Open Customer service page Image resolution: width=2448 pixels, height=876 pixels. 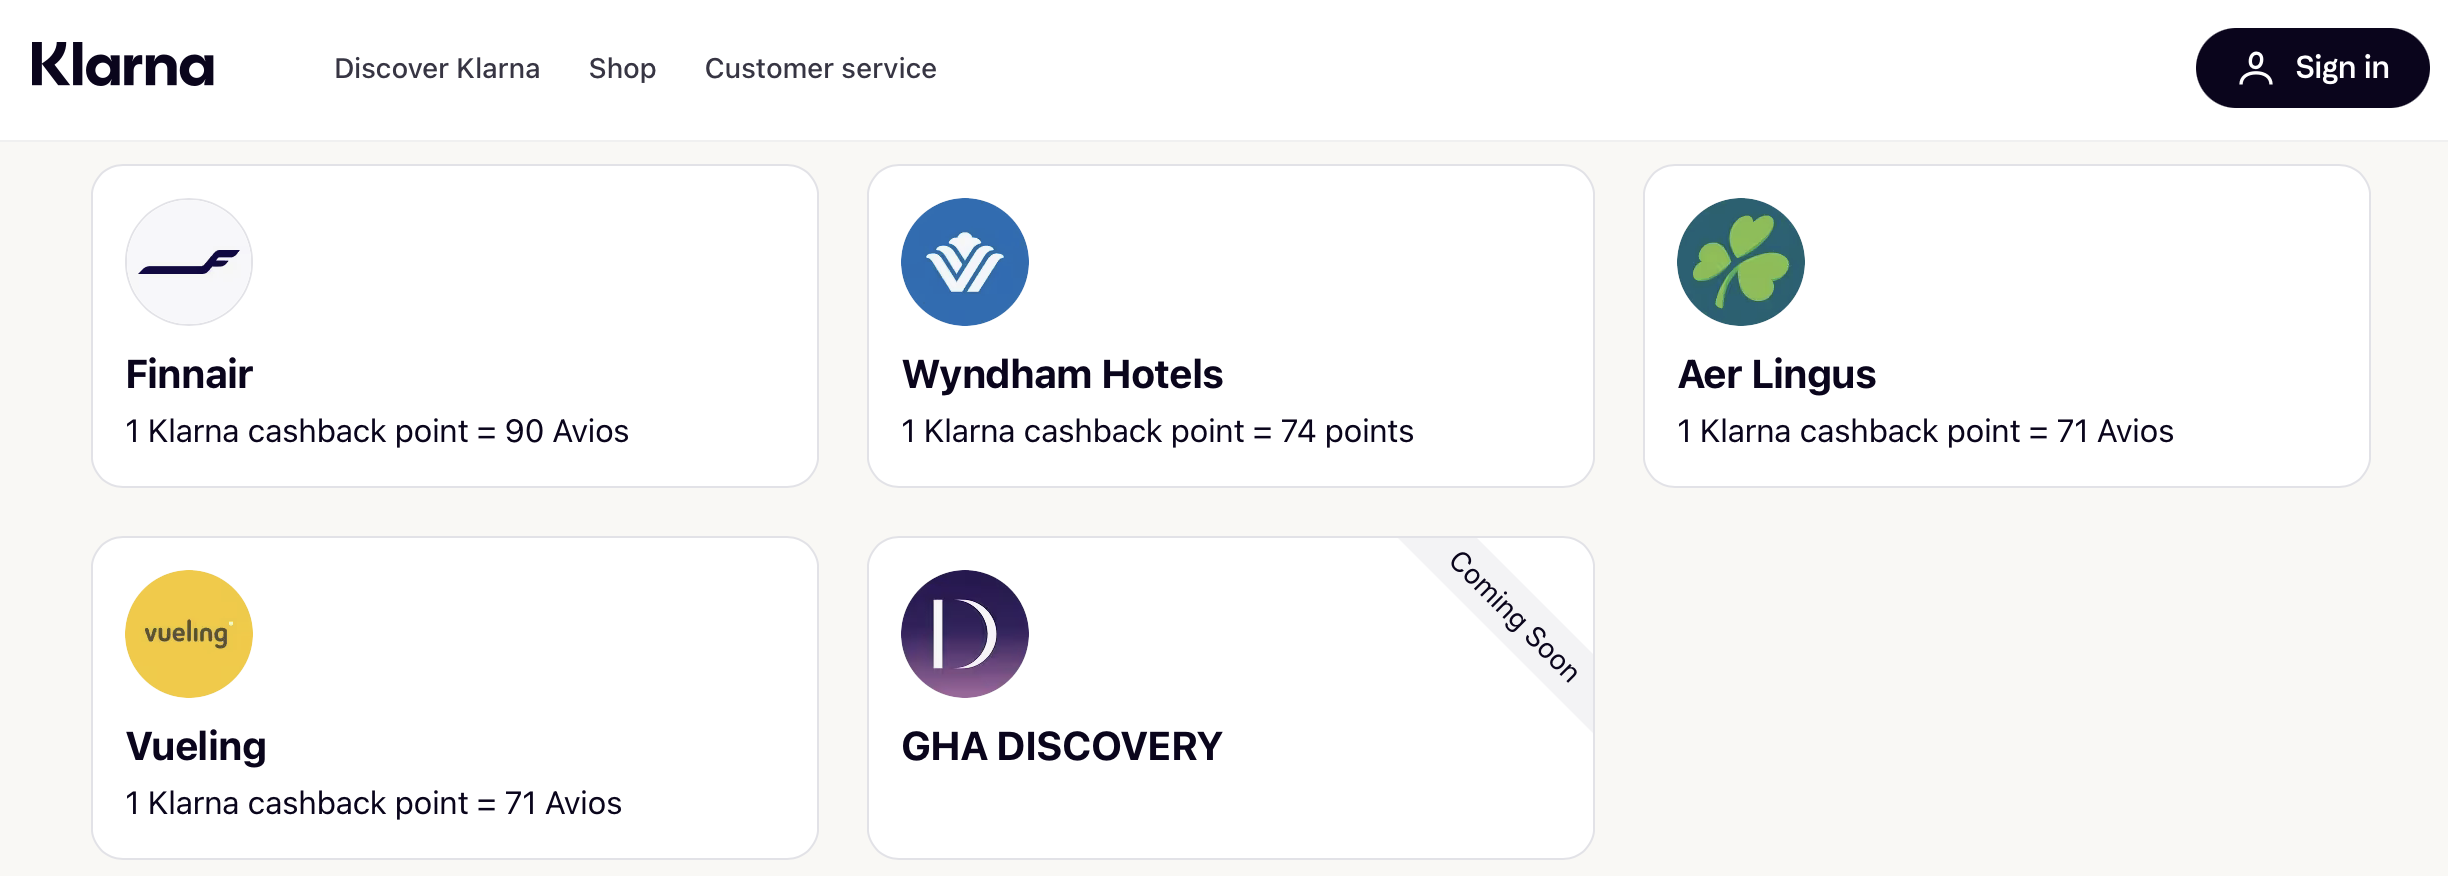click(x=820, y=68)
